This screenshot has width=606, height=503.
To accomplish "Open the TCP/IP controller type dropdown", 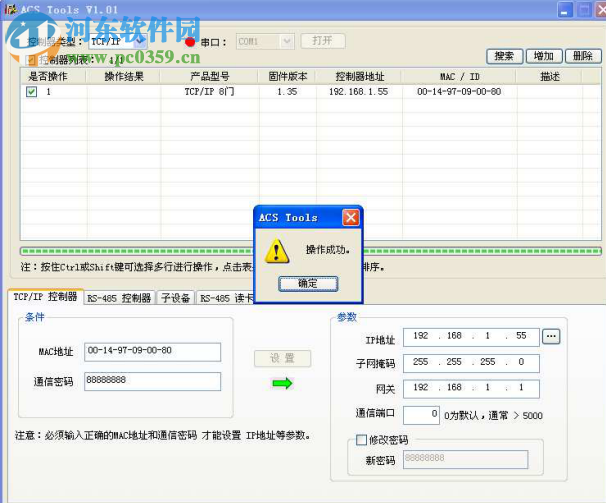I will click(x=140, y=41).
